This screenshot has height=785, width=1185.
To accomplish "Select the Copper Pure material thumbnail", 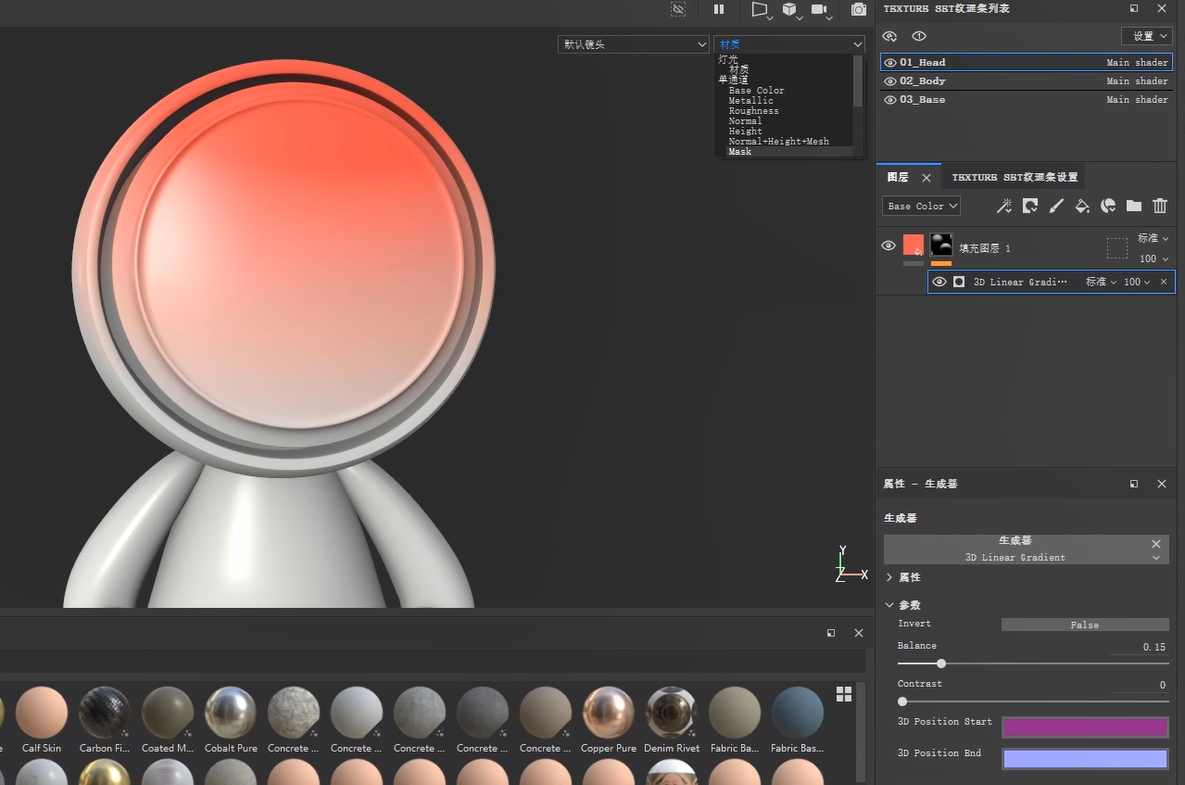I will coord(608,712).
